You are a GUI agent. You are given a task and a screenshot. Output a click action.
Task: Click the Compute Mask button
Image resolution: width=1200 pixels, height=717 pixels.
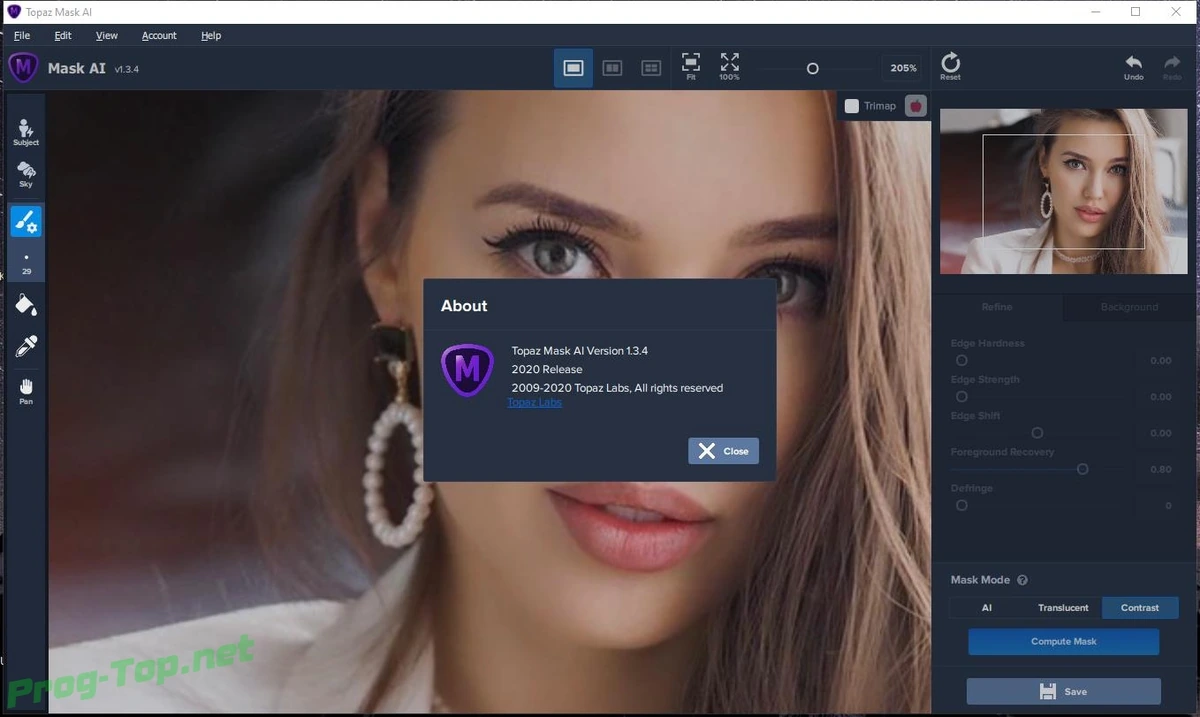(1063, 641)
